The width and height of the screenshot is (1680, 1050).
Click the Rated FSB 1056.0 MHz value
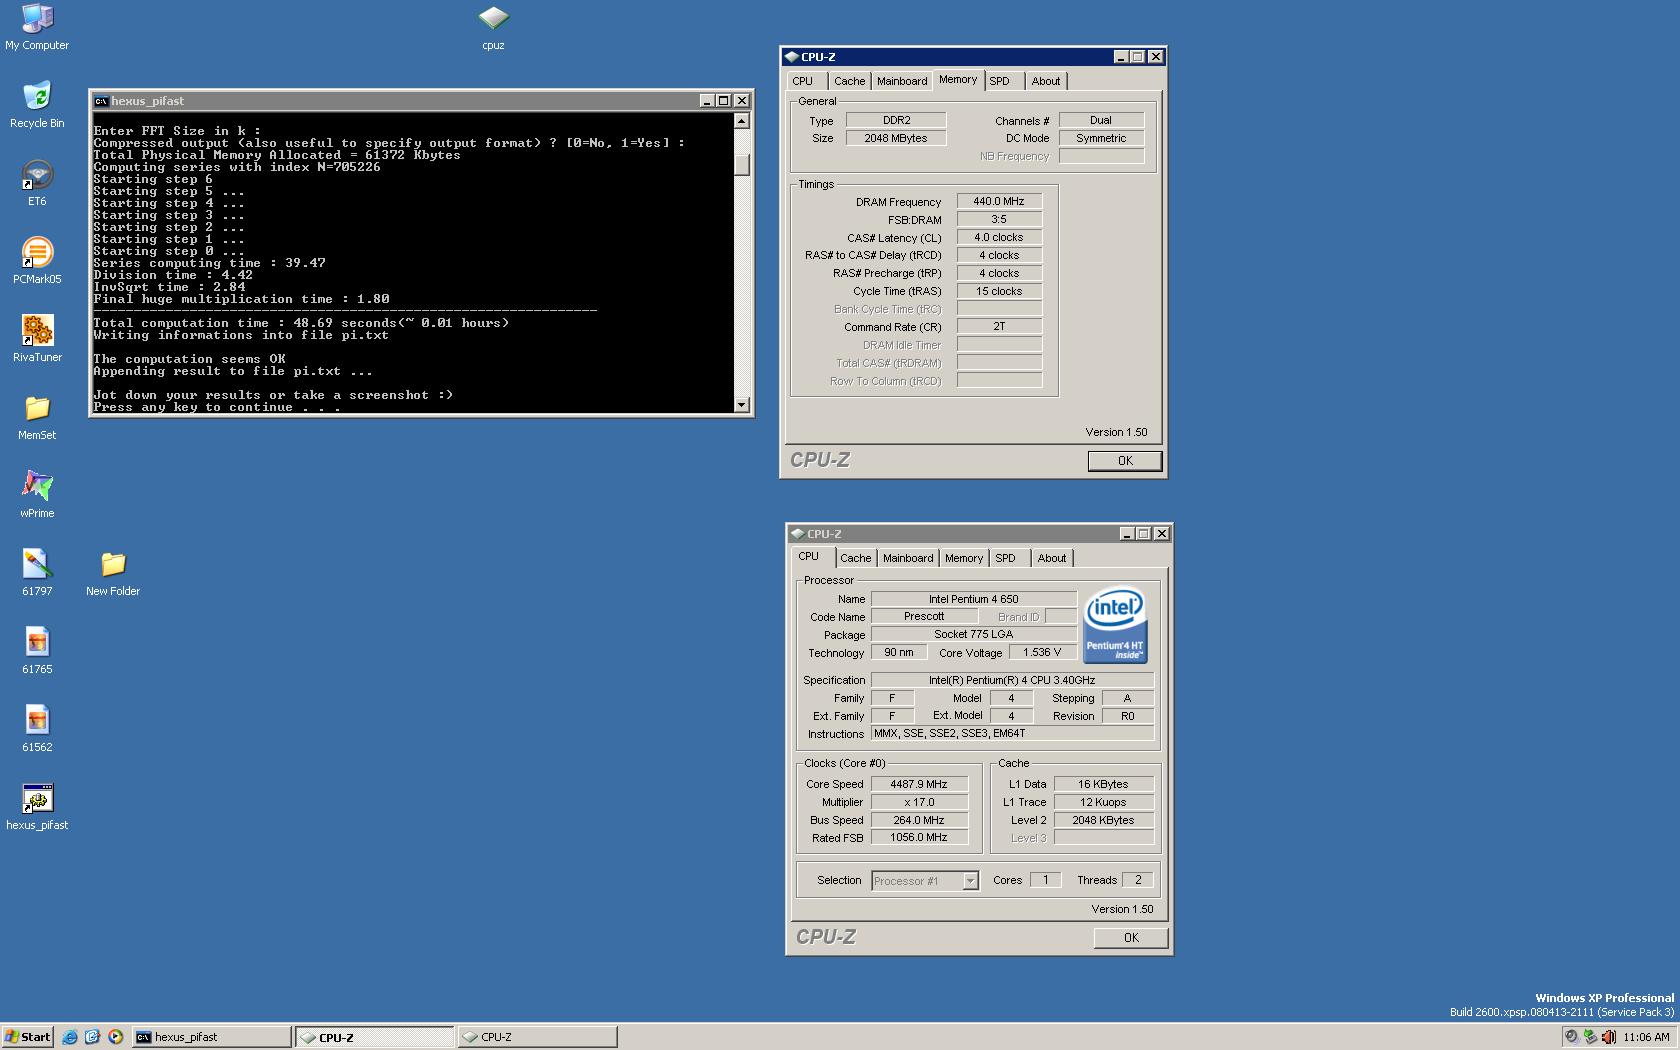[x=919, y=838]
